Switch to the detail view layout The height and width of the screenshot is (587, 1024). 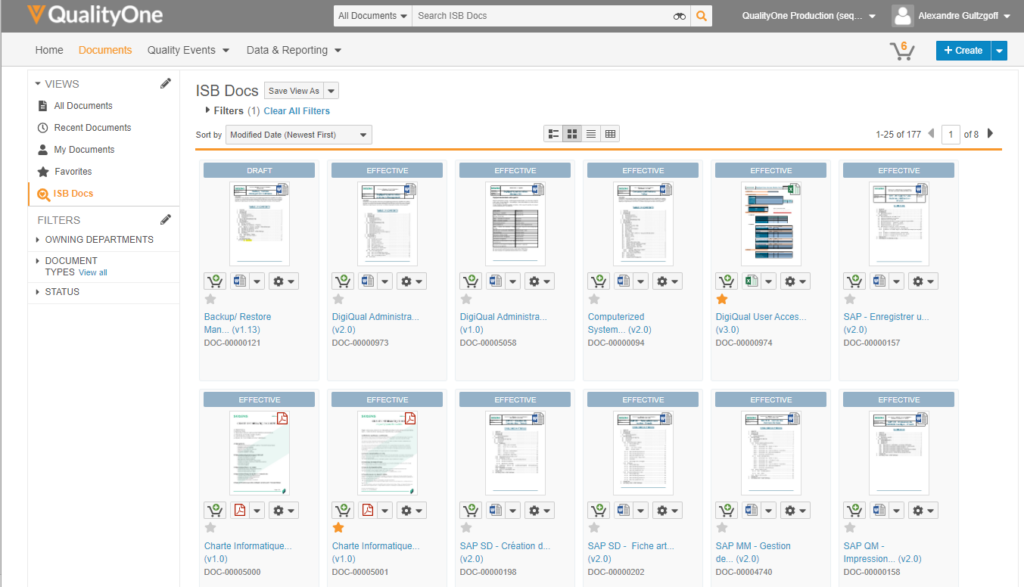553,134
